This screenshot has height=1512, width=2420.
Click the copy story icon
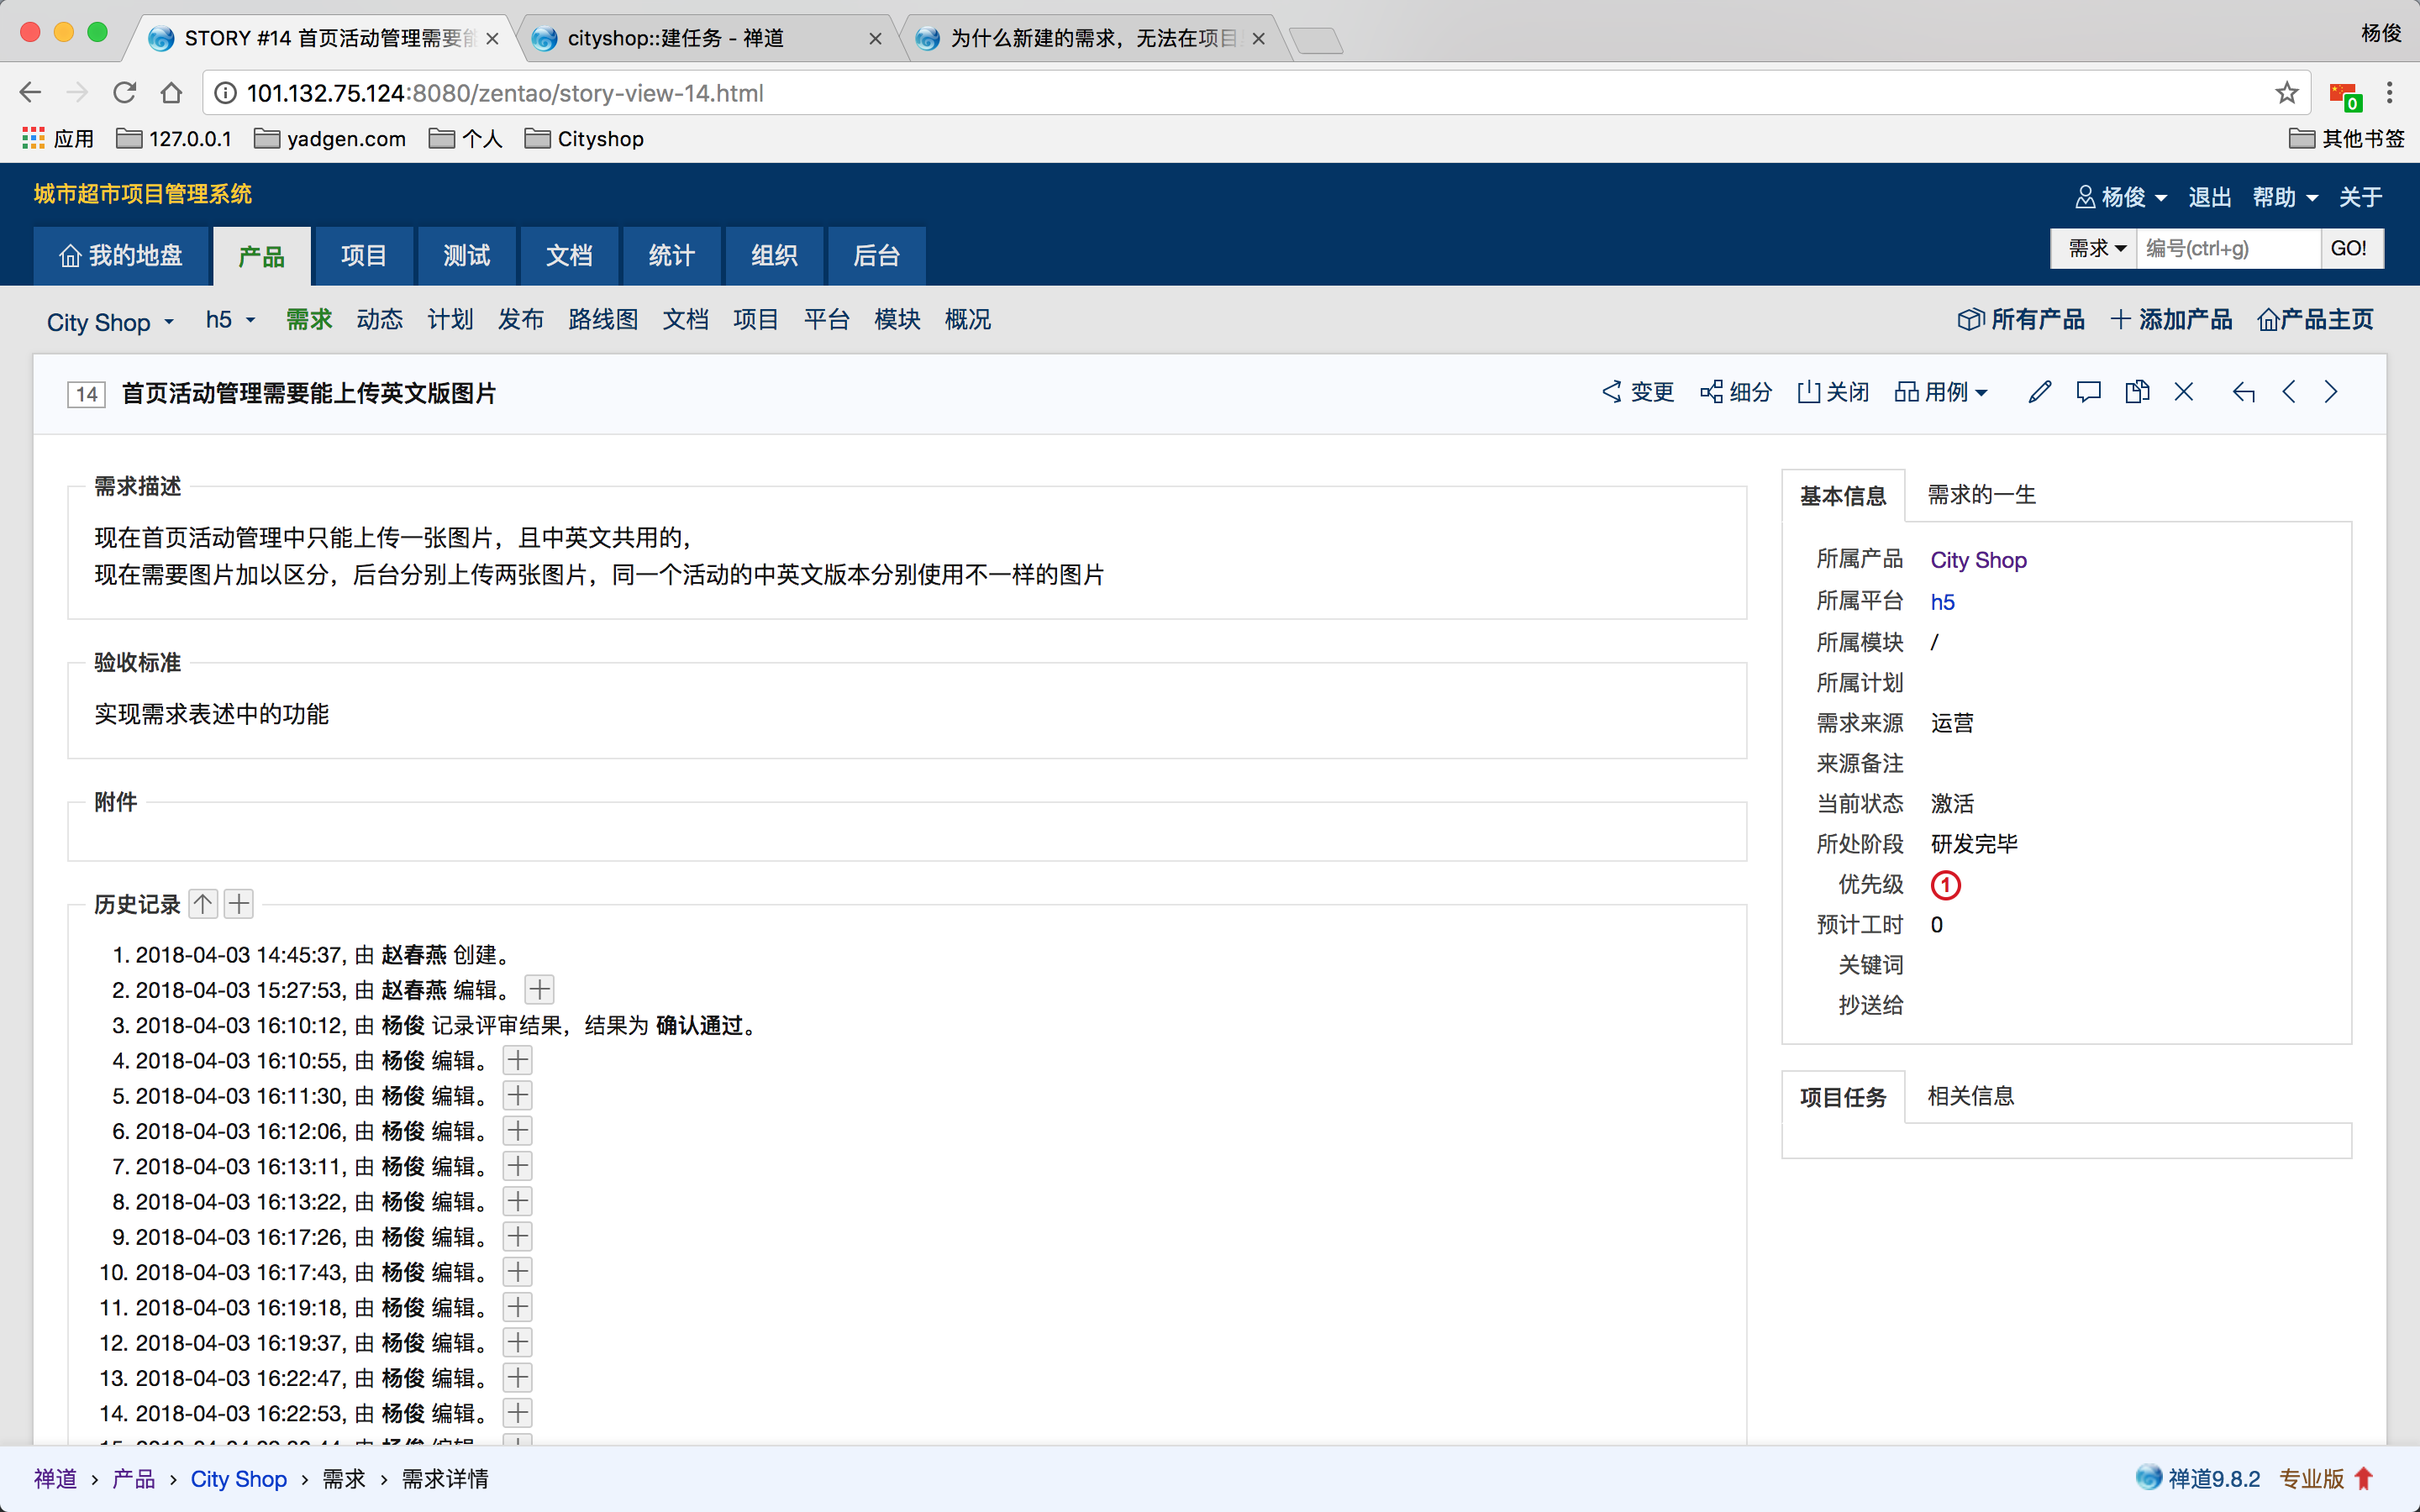[x=2137, y=392]
